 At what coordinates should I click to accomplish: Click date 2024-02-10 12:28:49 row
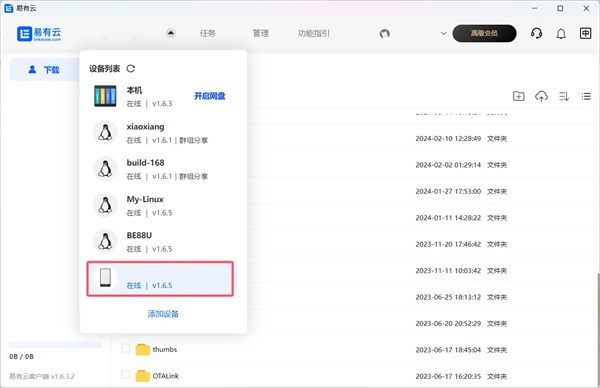point(448,139)
